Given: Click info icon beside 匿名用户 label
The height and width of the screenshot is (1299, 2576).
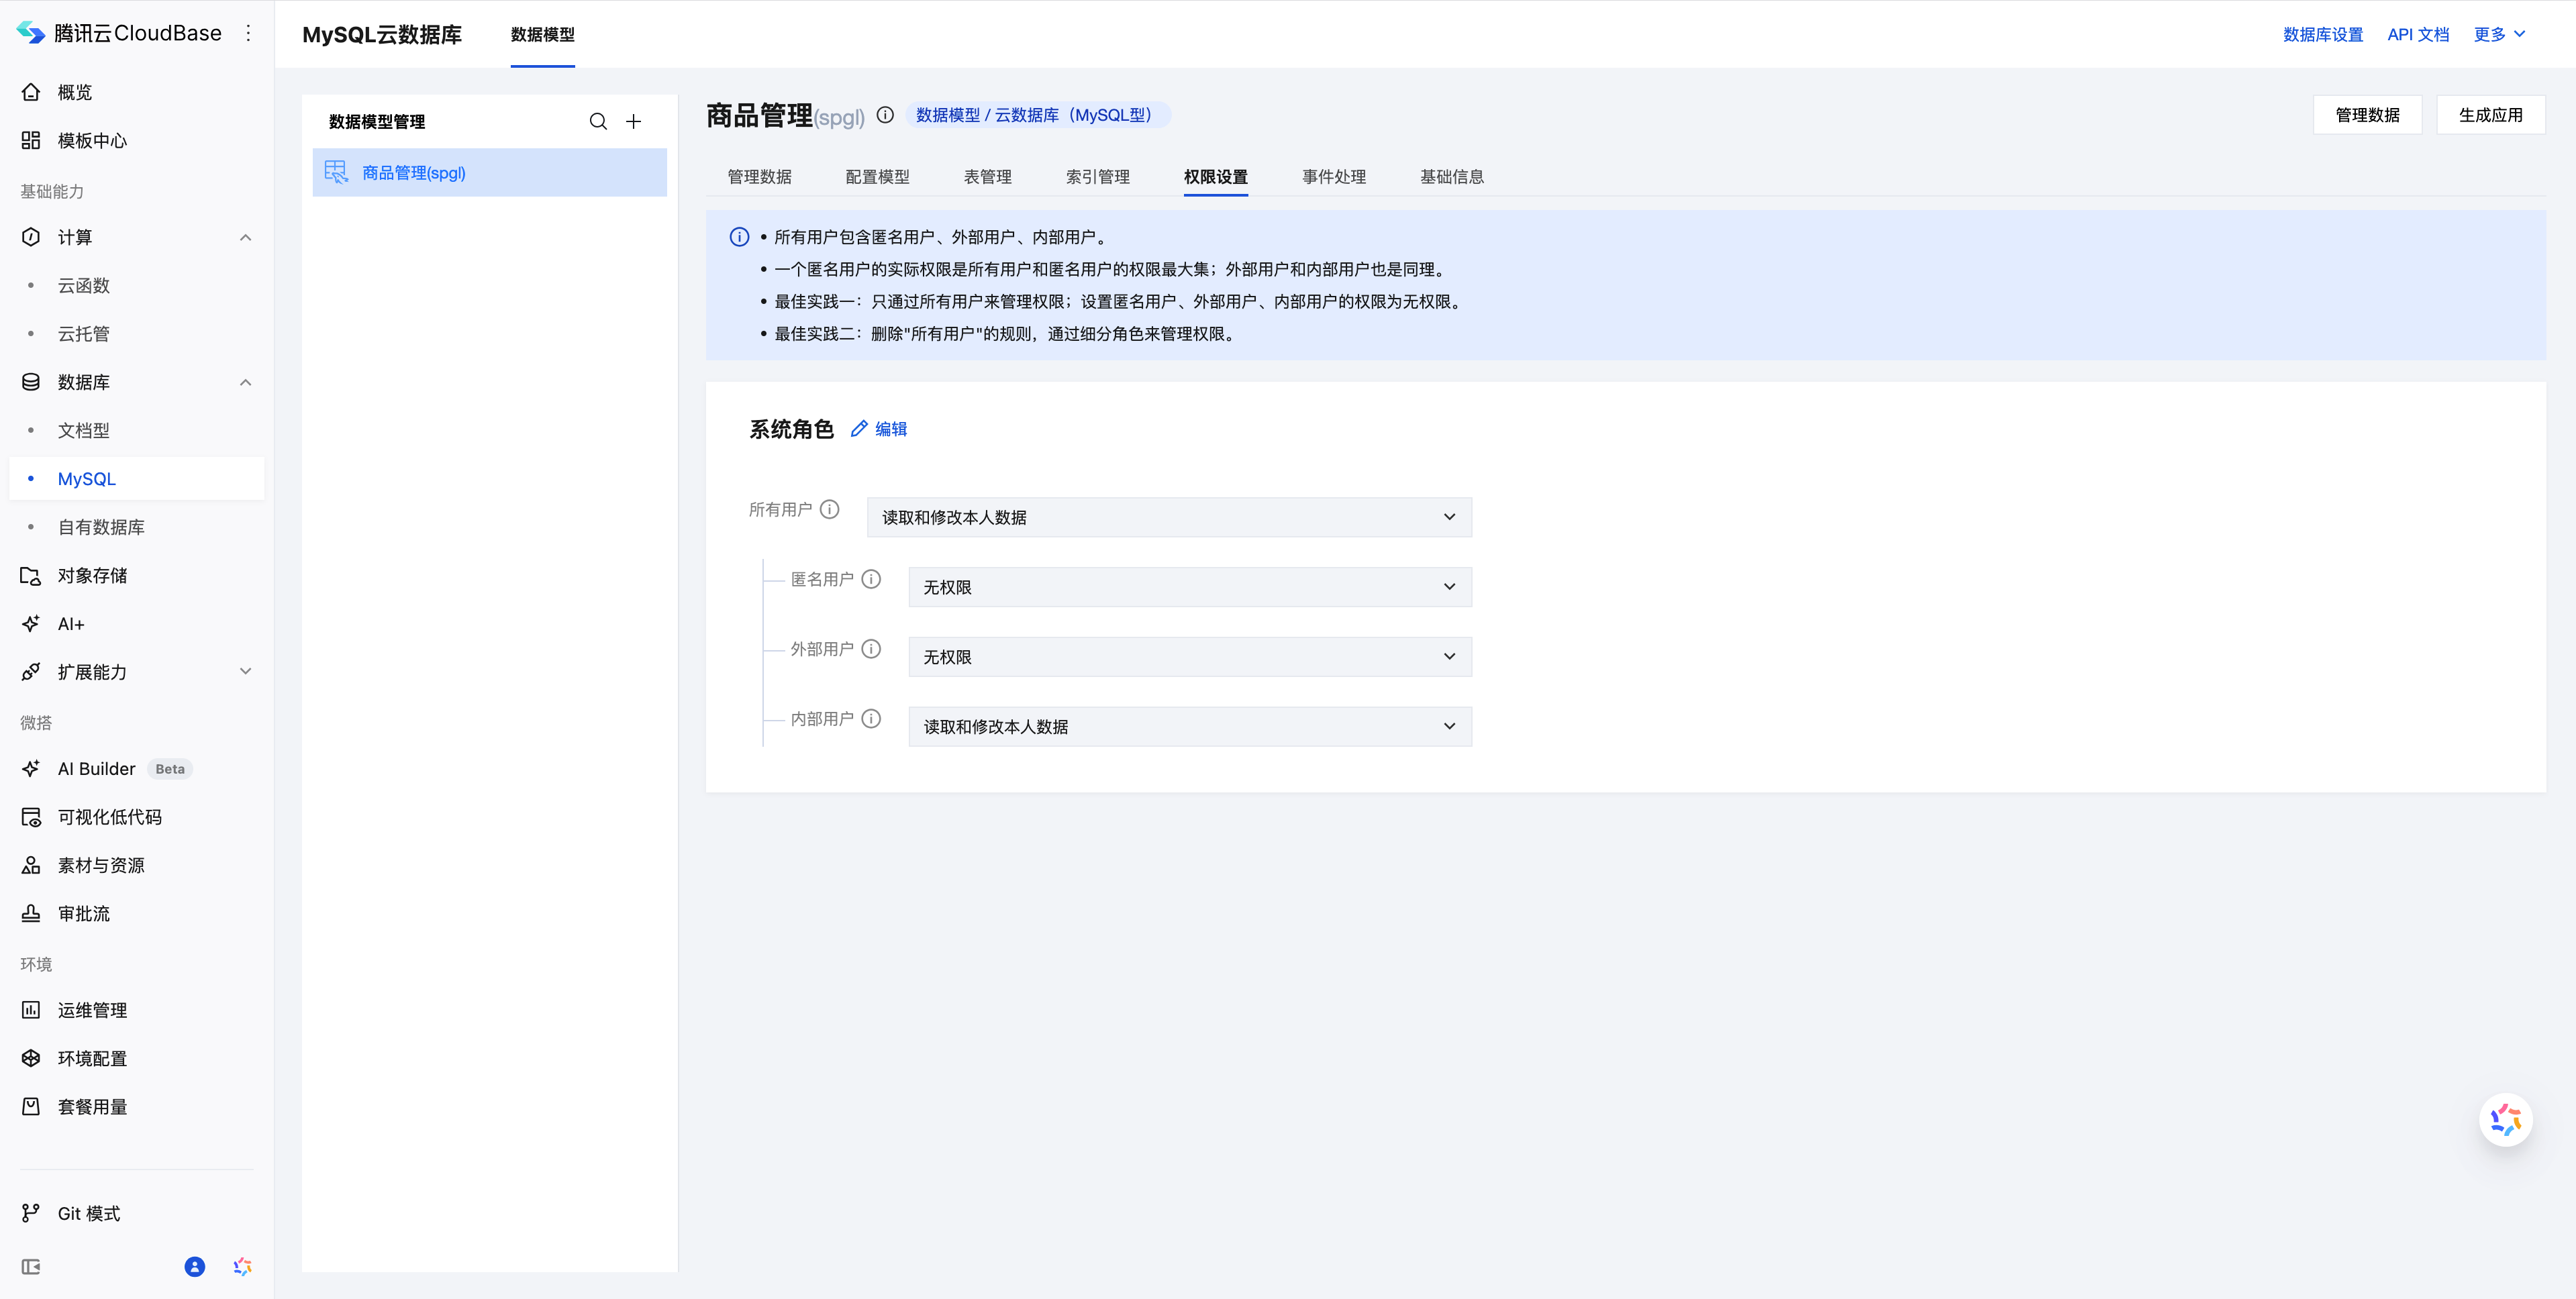Looking at the screenshot, I should pos(872,579).
